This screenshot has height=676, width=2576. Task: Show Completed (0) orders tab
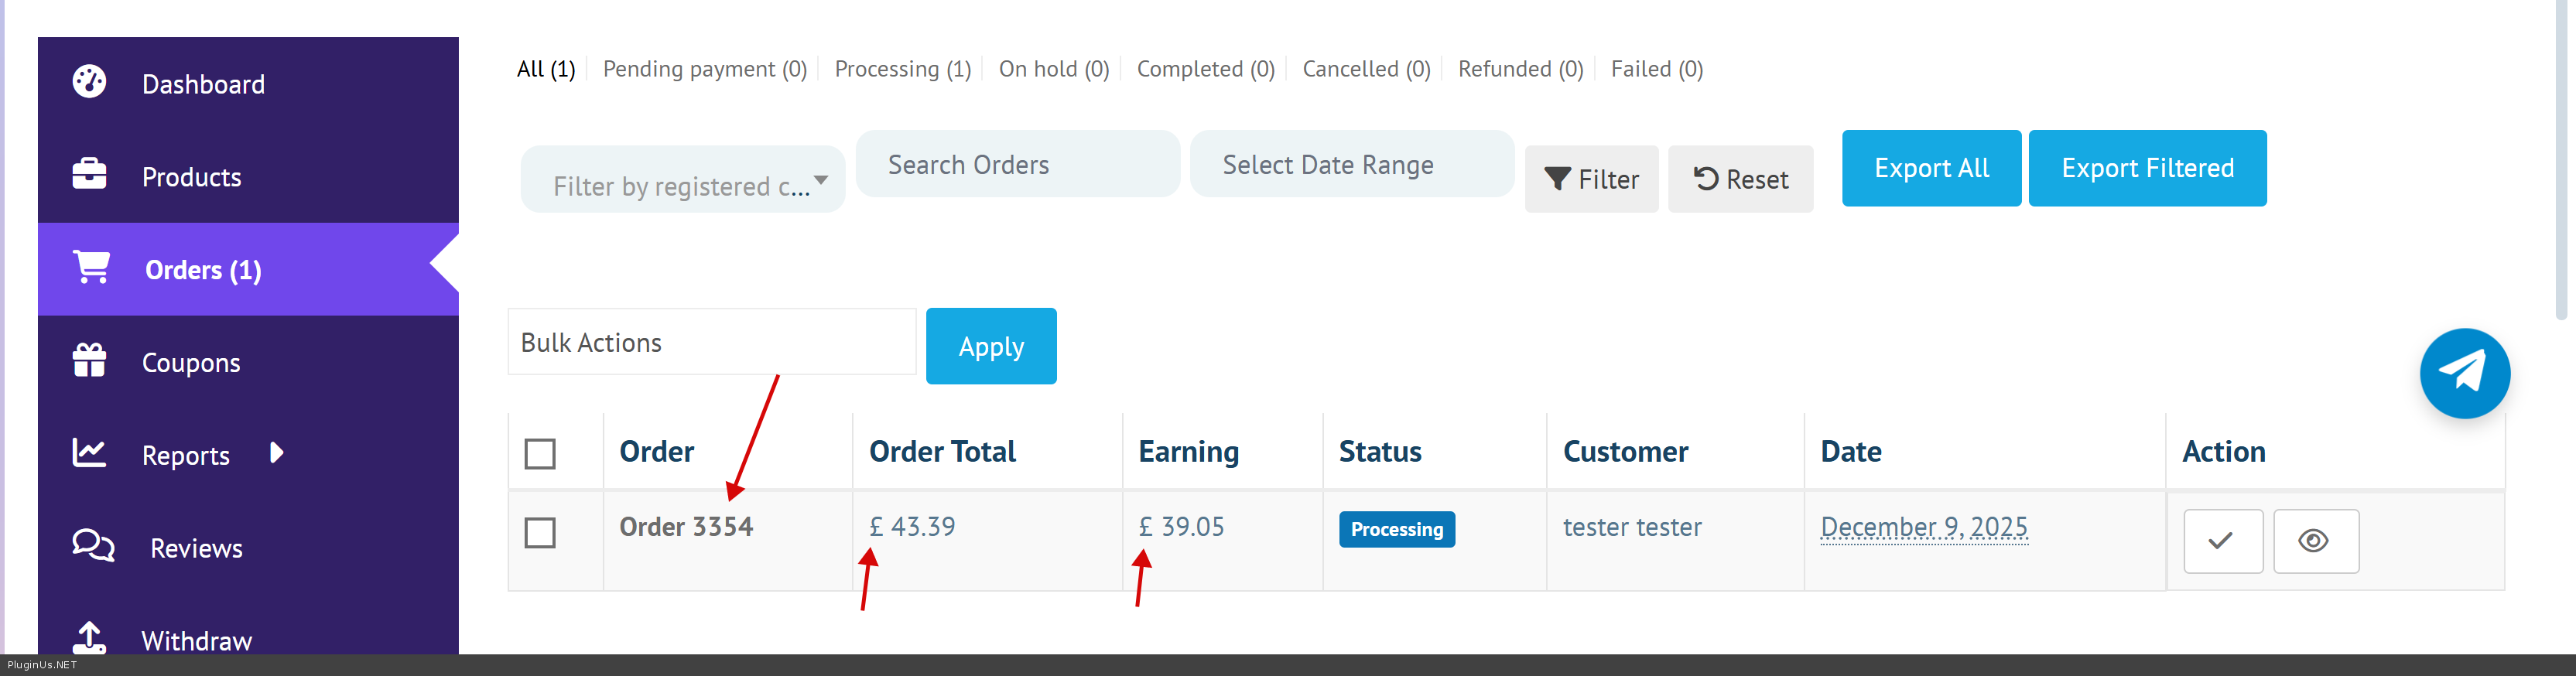pos(1205,69)
